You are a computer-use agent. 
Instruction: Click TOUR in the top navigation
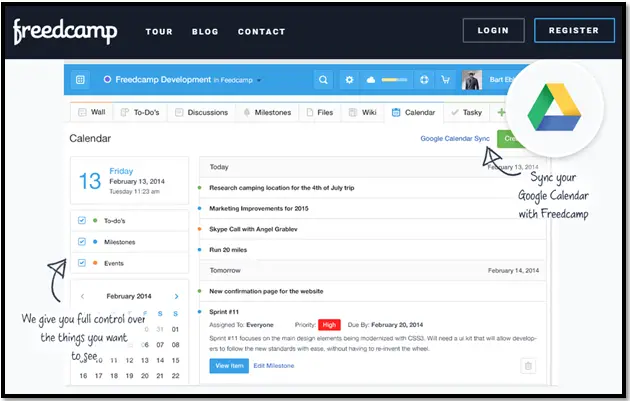click(x=159, y=31)
